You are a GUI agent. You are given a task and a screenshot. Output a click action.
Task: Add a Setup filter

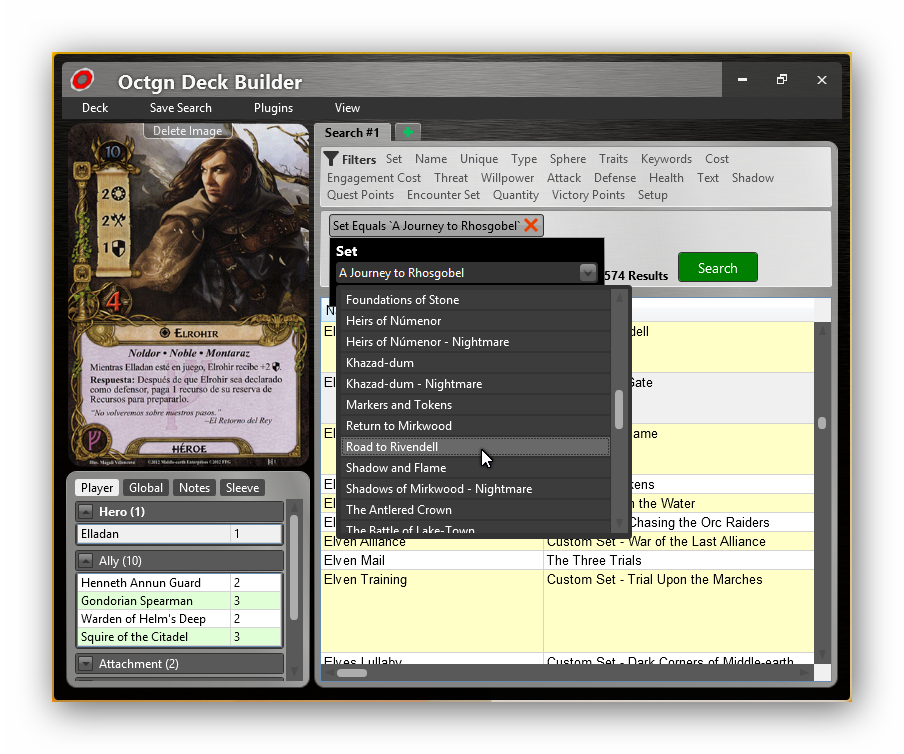click(x=653, y=195)
